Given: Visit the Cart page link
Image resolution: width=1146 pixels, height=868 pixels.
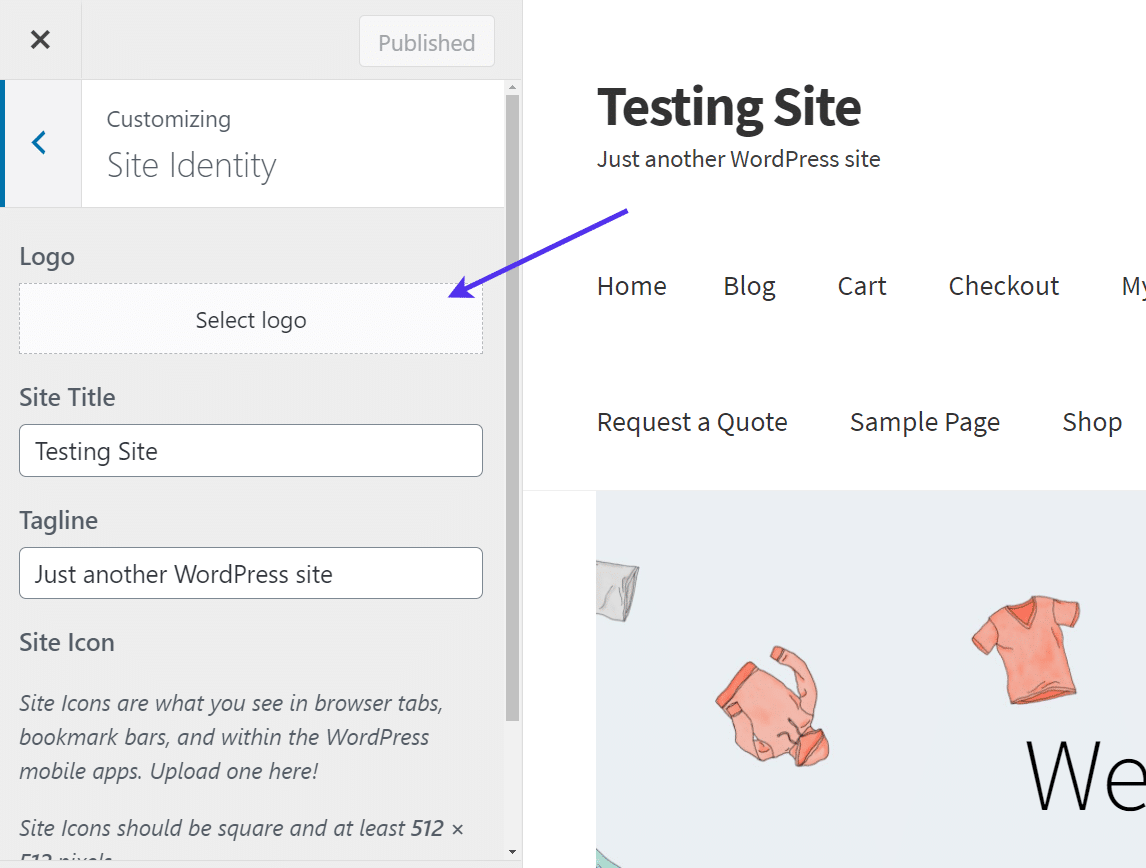Looking at the screenshot, I should tap(861, 286).
